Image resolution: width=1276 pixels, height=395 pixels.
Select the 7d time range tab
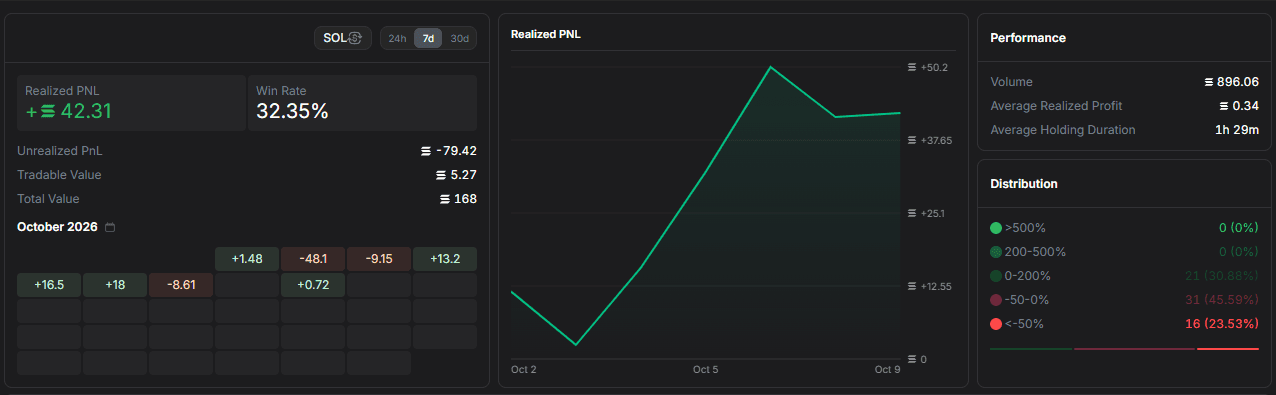point(428,38)
